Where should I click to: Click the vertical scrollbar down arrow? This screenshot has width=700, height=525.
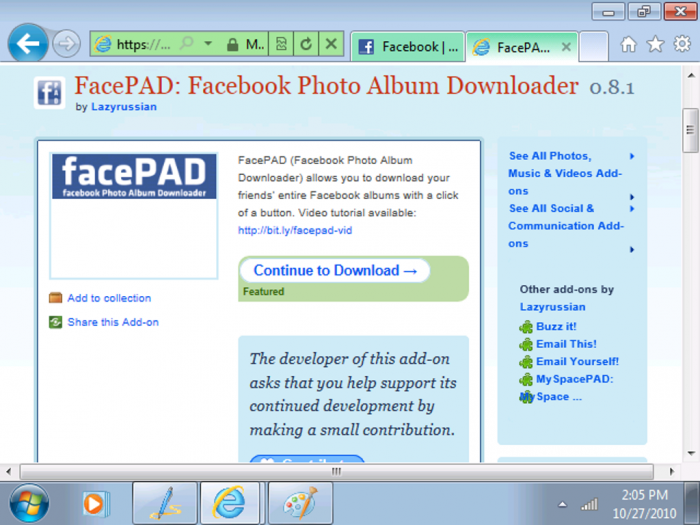(691, 454)
